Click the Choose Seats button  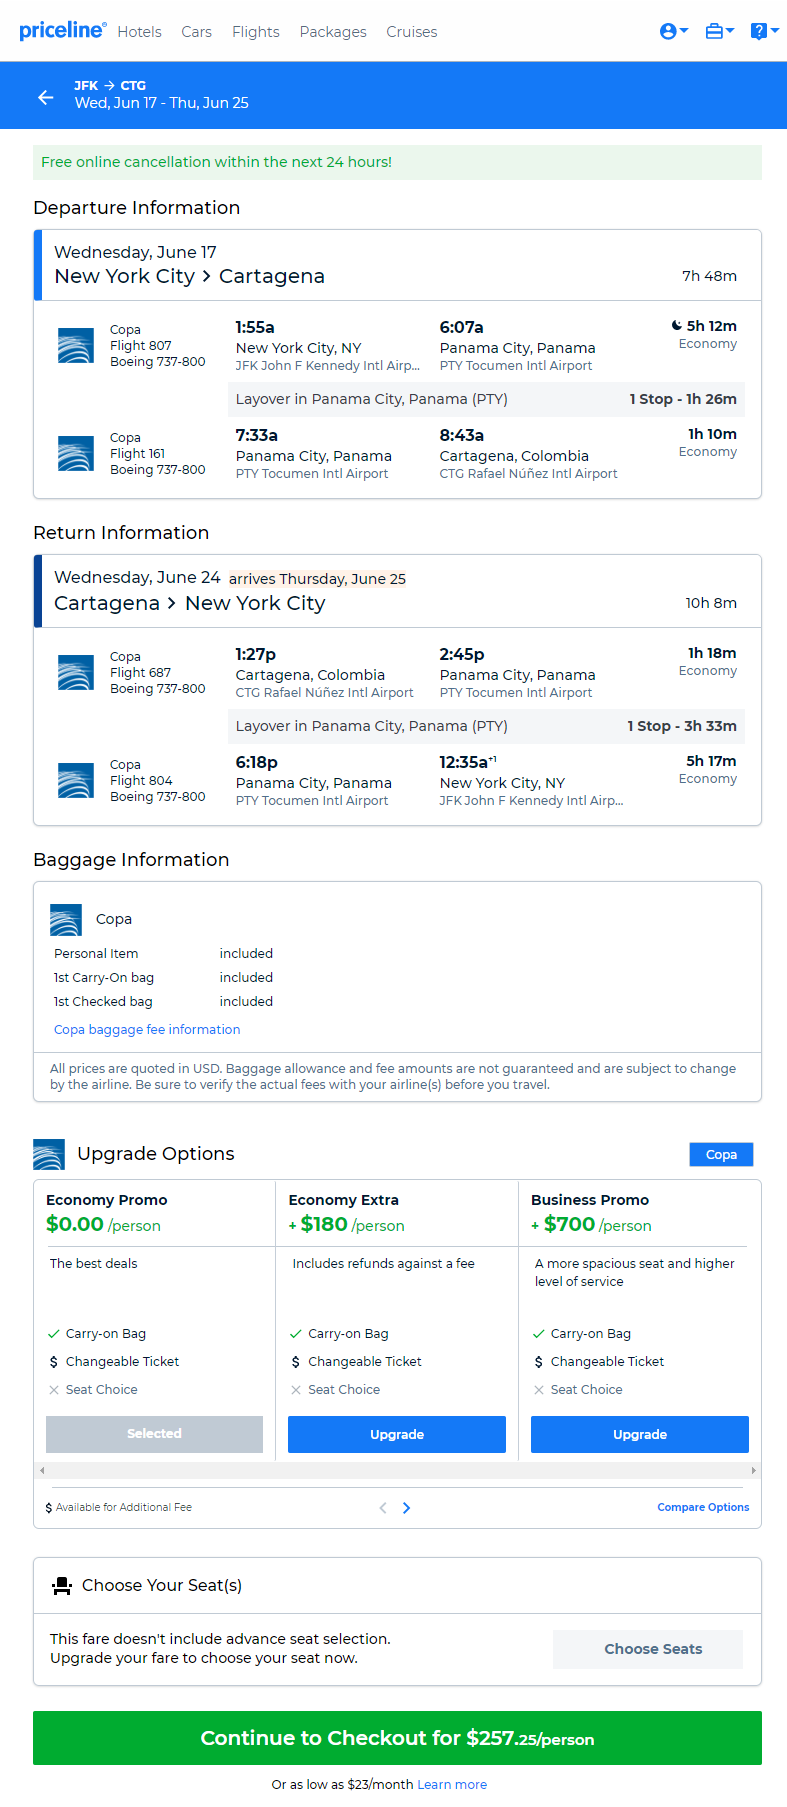tap(648, 1649)
